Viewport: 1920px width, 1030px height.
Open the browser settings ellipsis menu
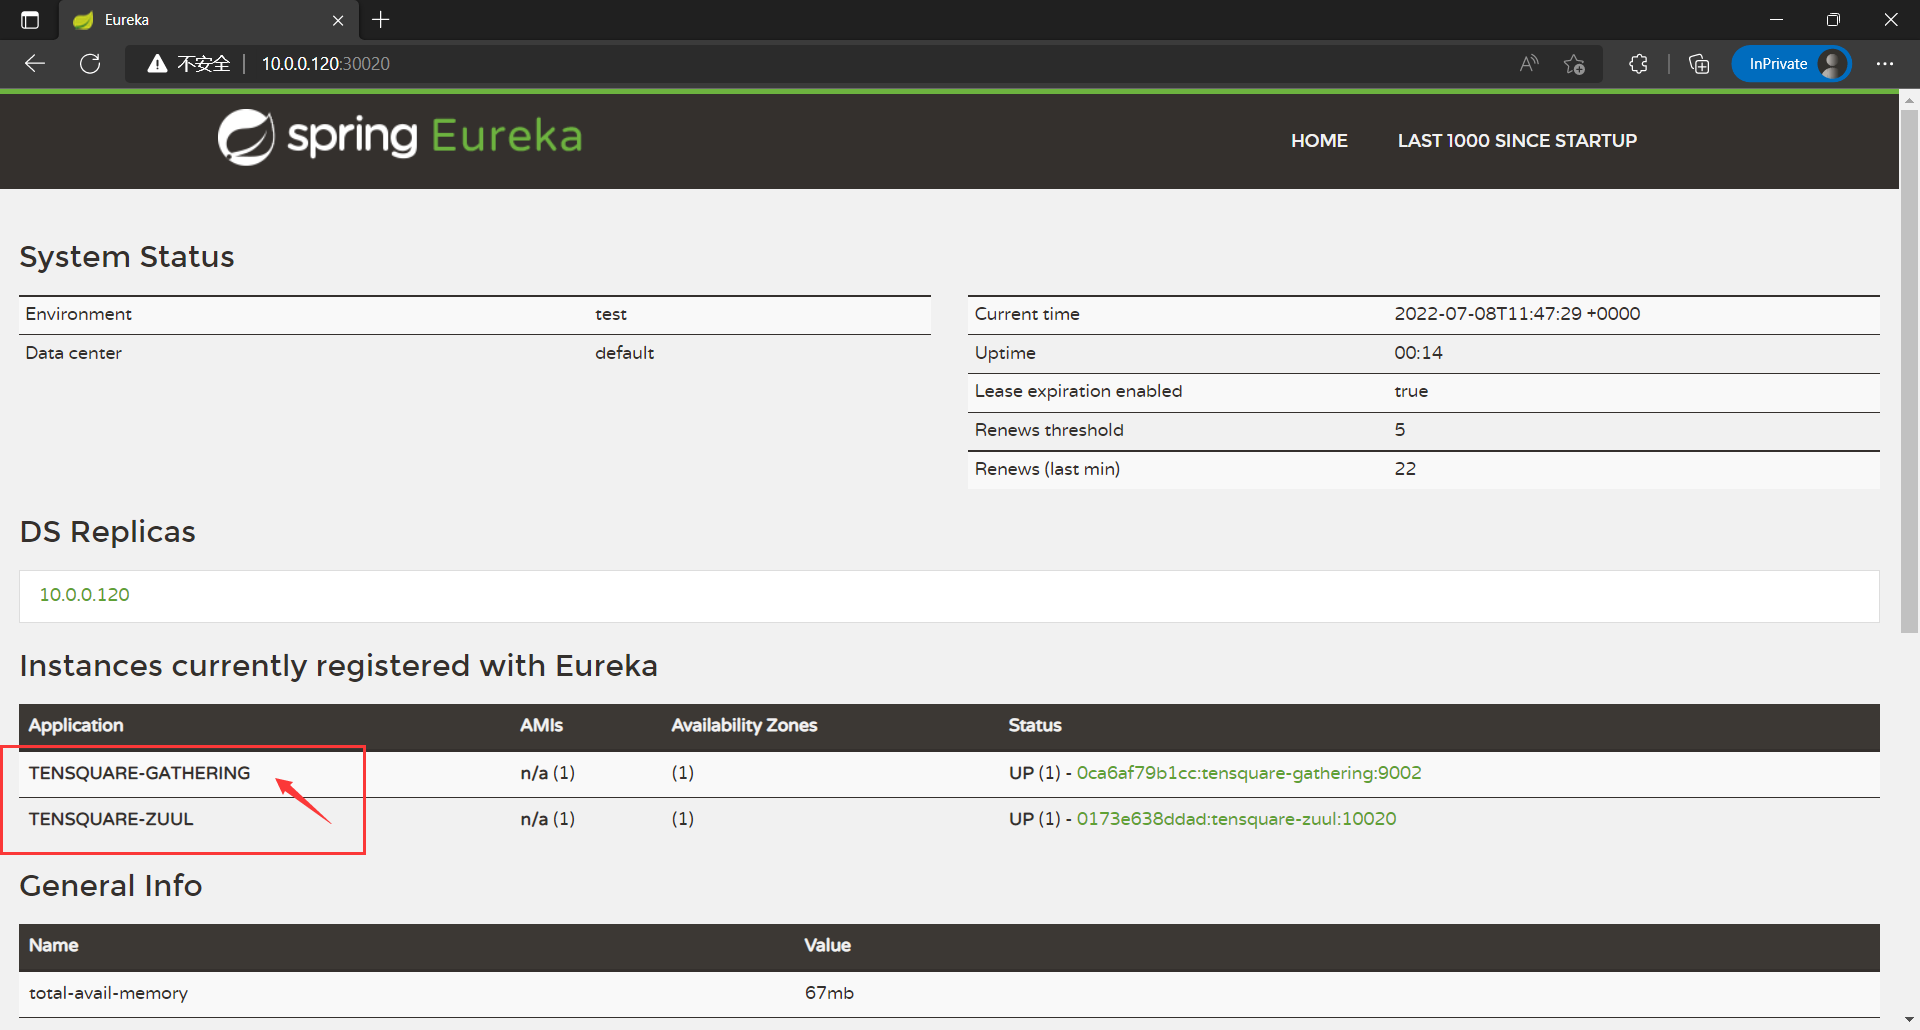click(x=1885, y=64)
